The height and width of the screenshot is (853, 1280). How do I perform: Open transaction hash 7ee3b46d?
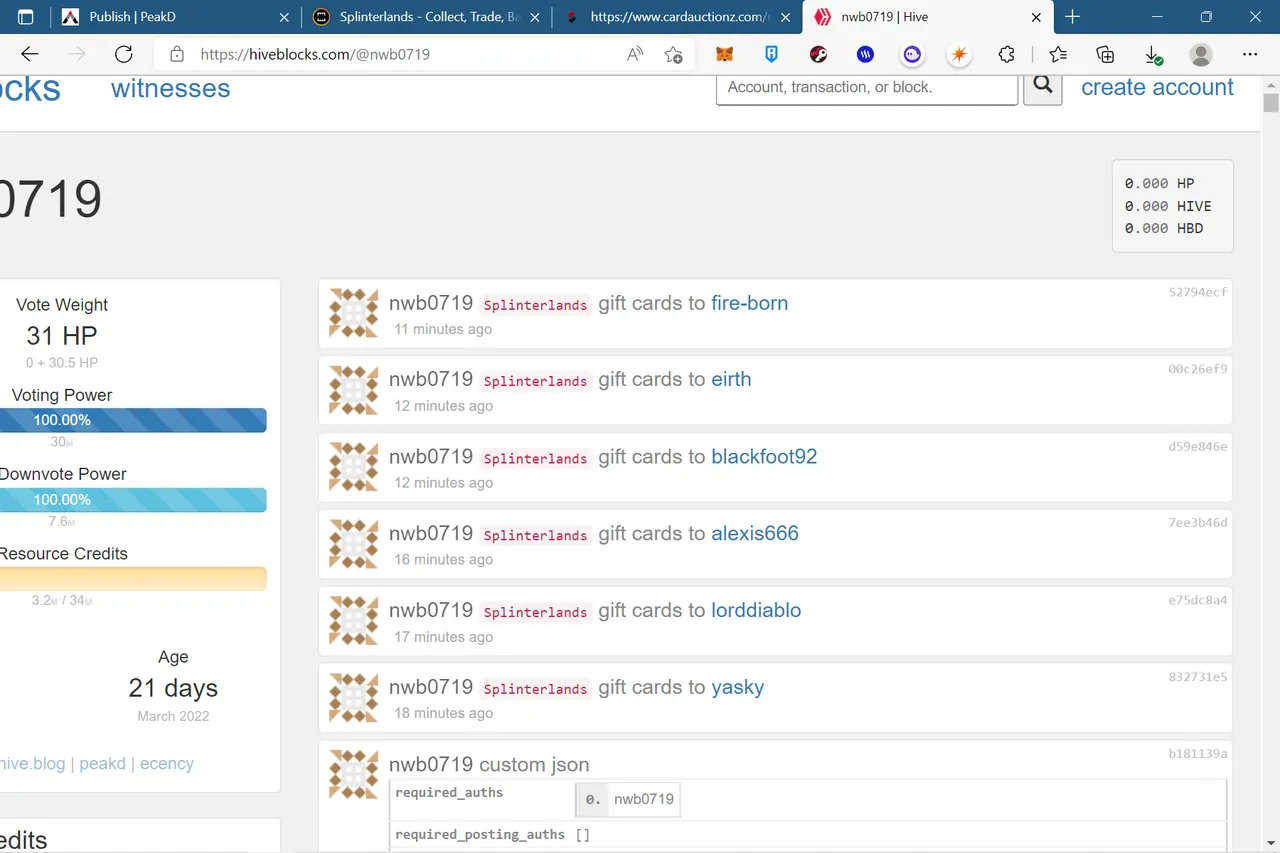click(1198, 522)
